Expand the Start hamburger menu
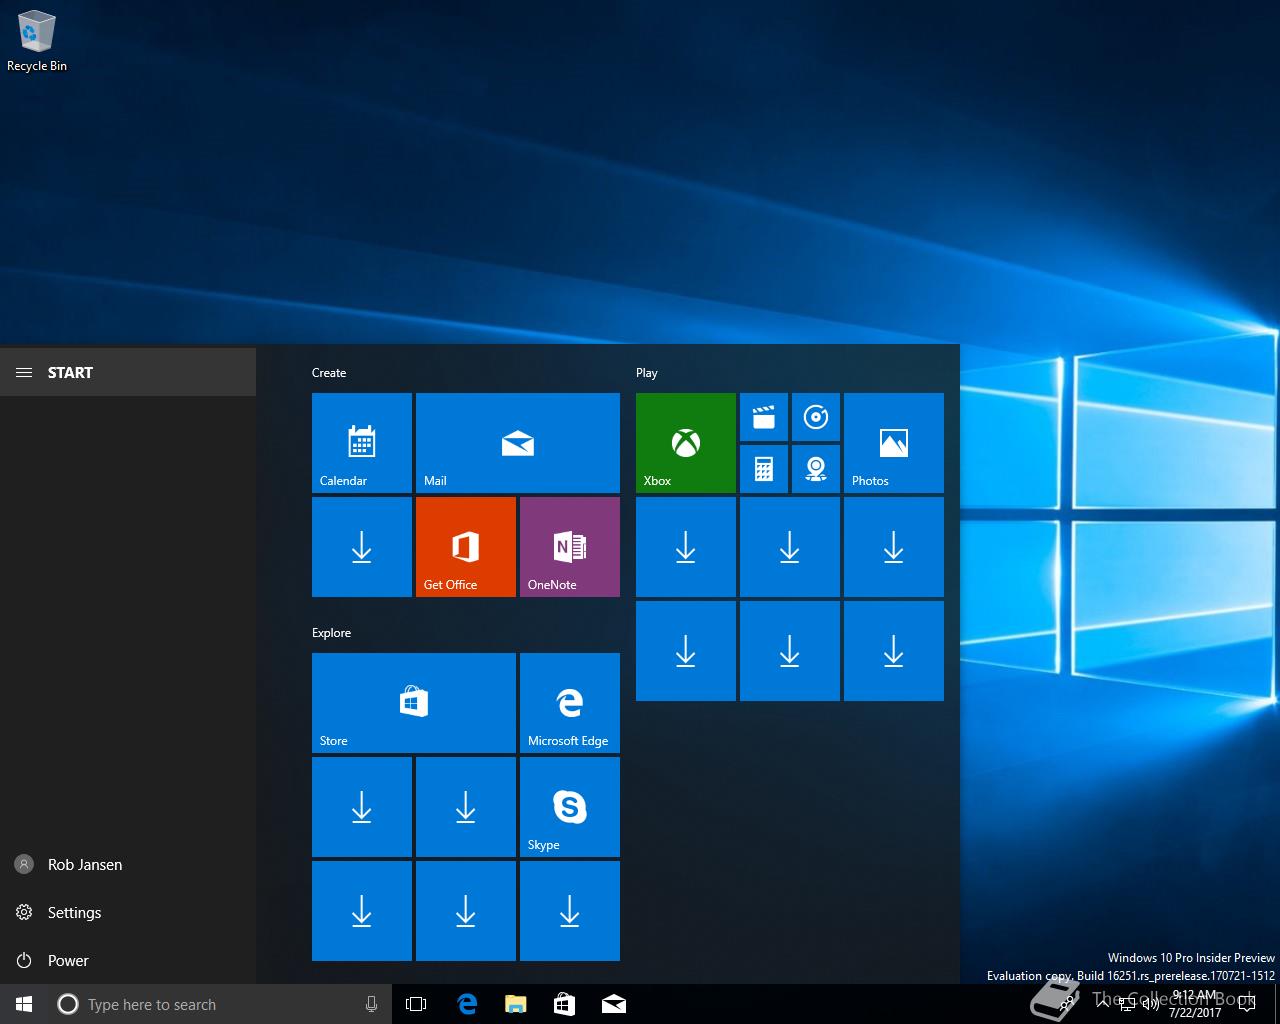 click(x=24, y=373)
